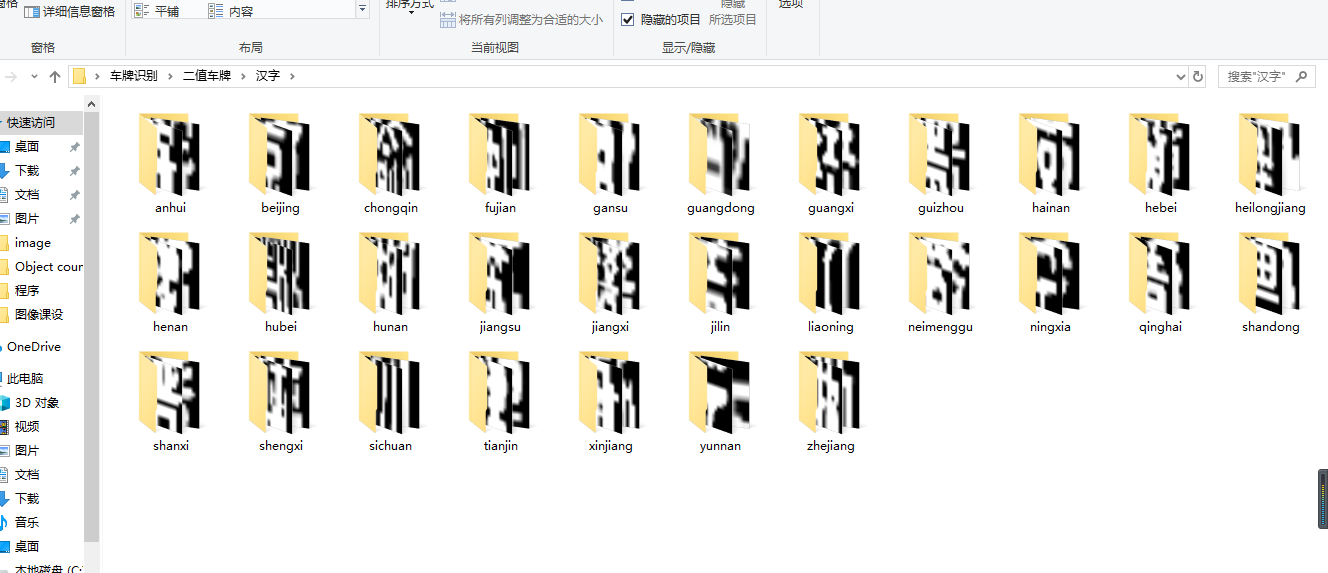Select the heilongjiang folder icon
The width and height of the screenshot is (1328, 573).
coord(1270,155)
